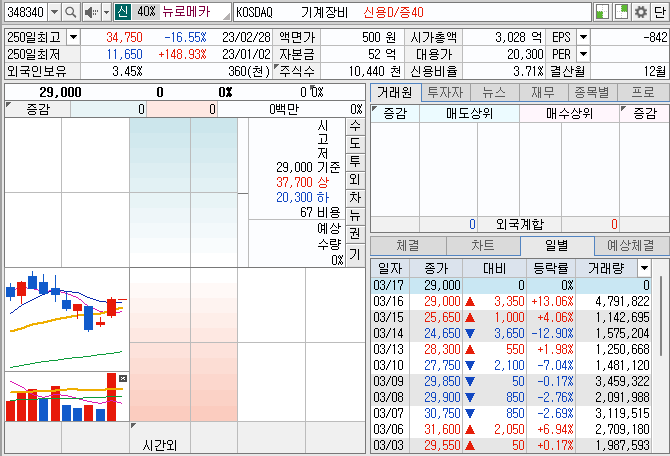Switch to the 프로 tab
The image size is (670, 456).
tap(643, 92)
